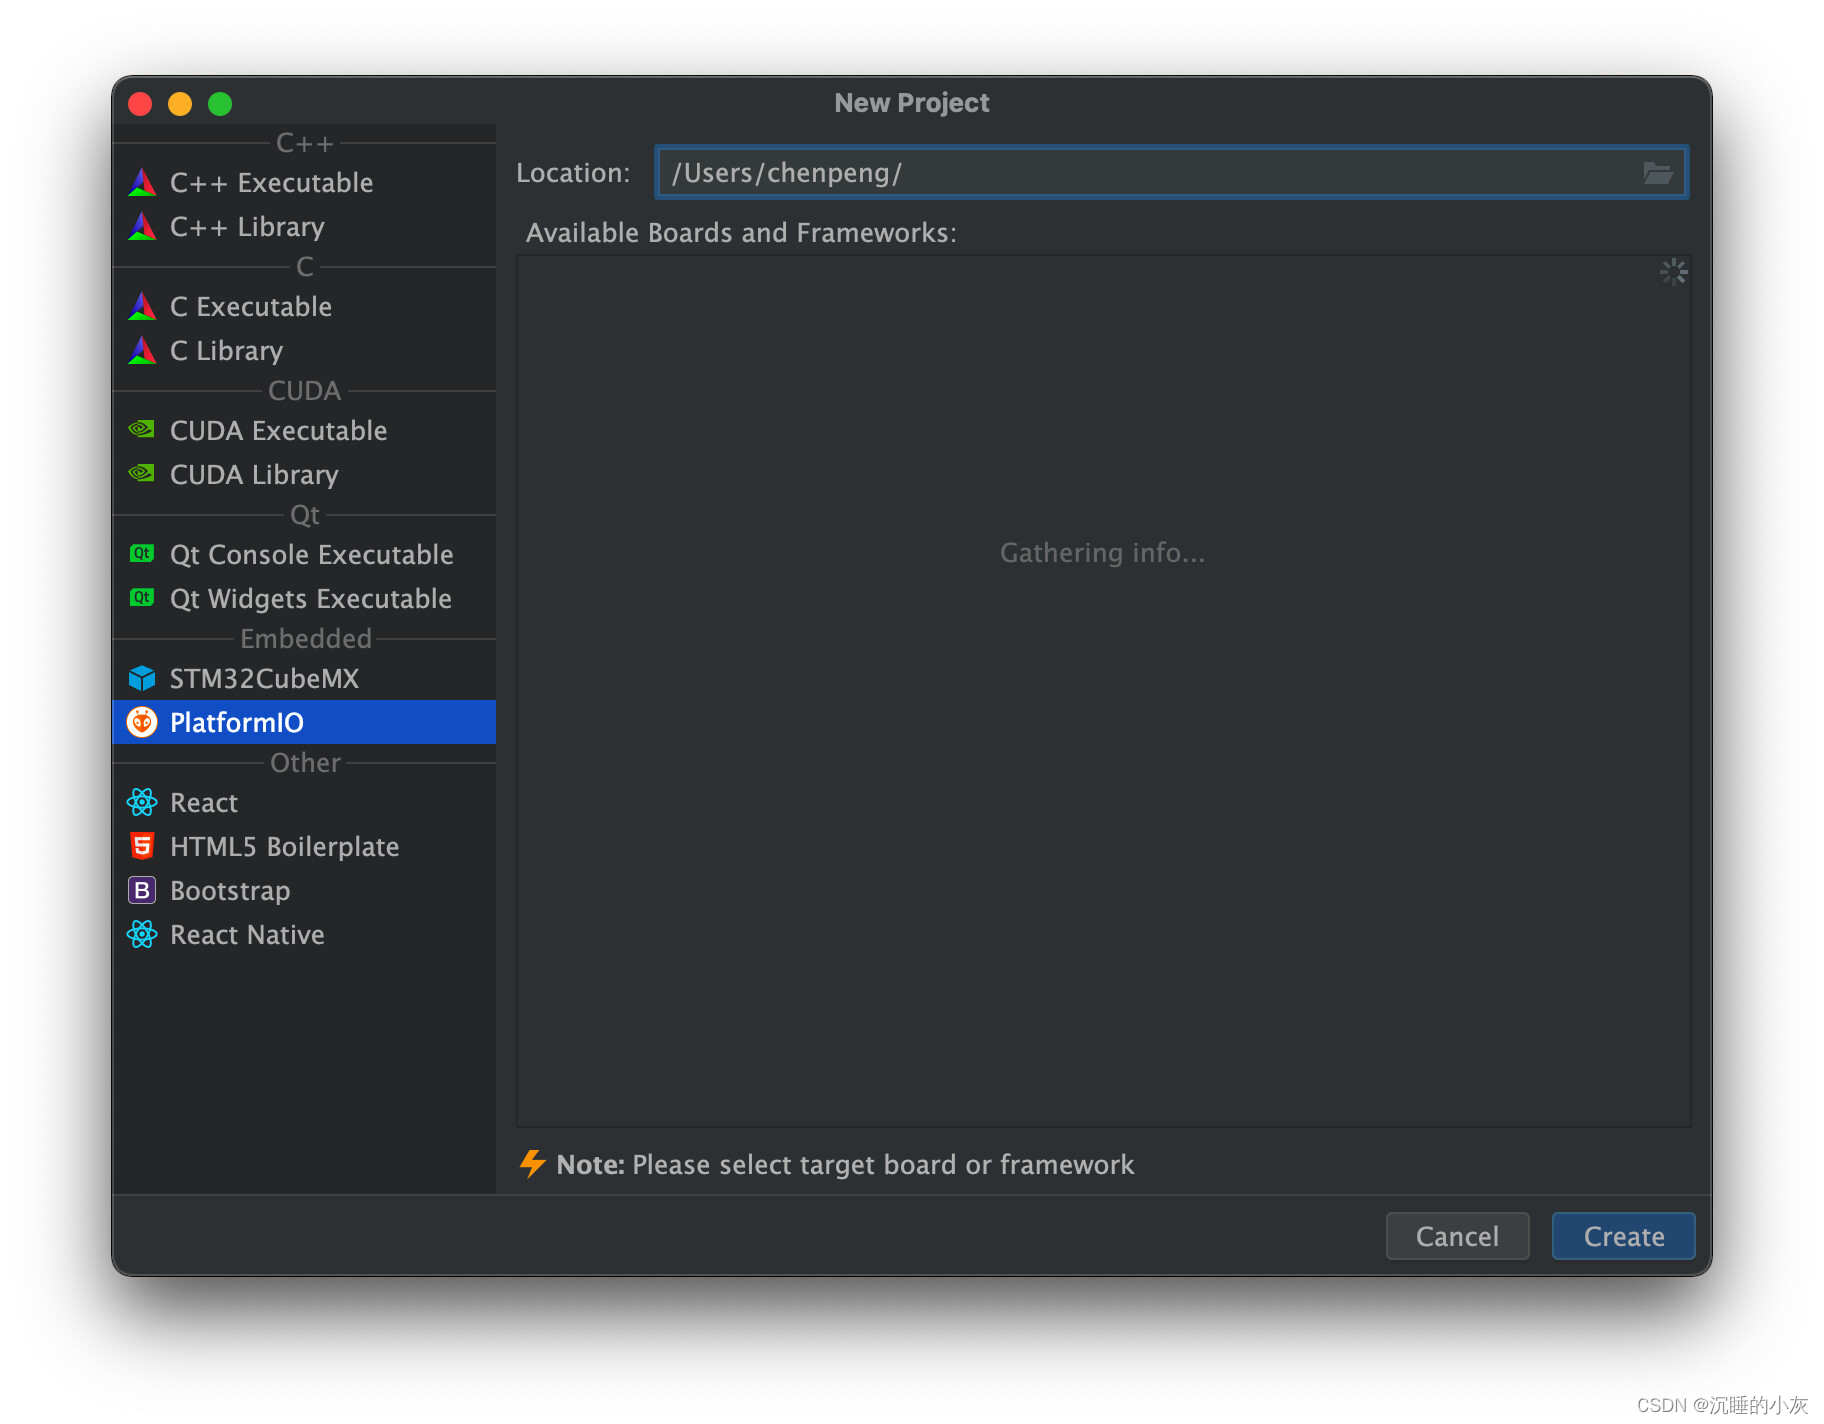Choose the Bootstrap project template
Image resolution: width=1824 pixels, height=1424 pixels.
point(304,890)
